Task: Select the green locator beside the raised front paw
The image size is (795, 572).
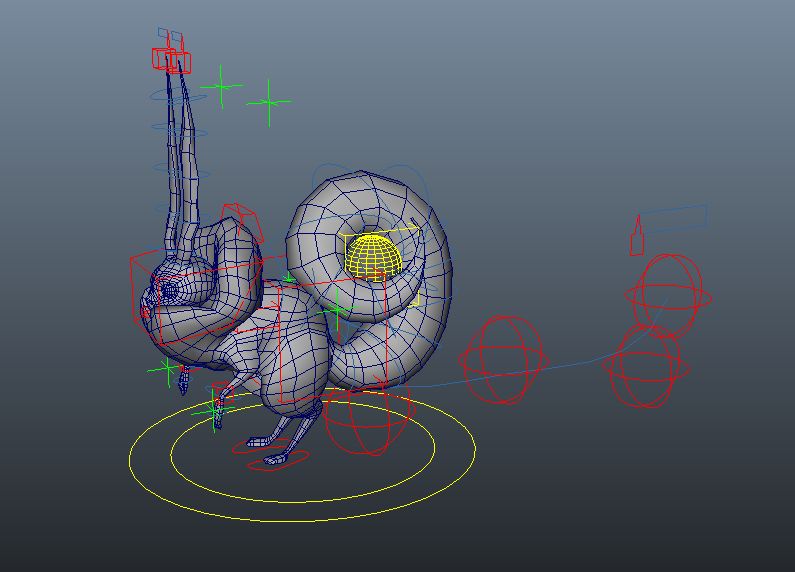Action: pyautogui.click(x=168, y=369)
